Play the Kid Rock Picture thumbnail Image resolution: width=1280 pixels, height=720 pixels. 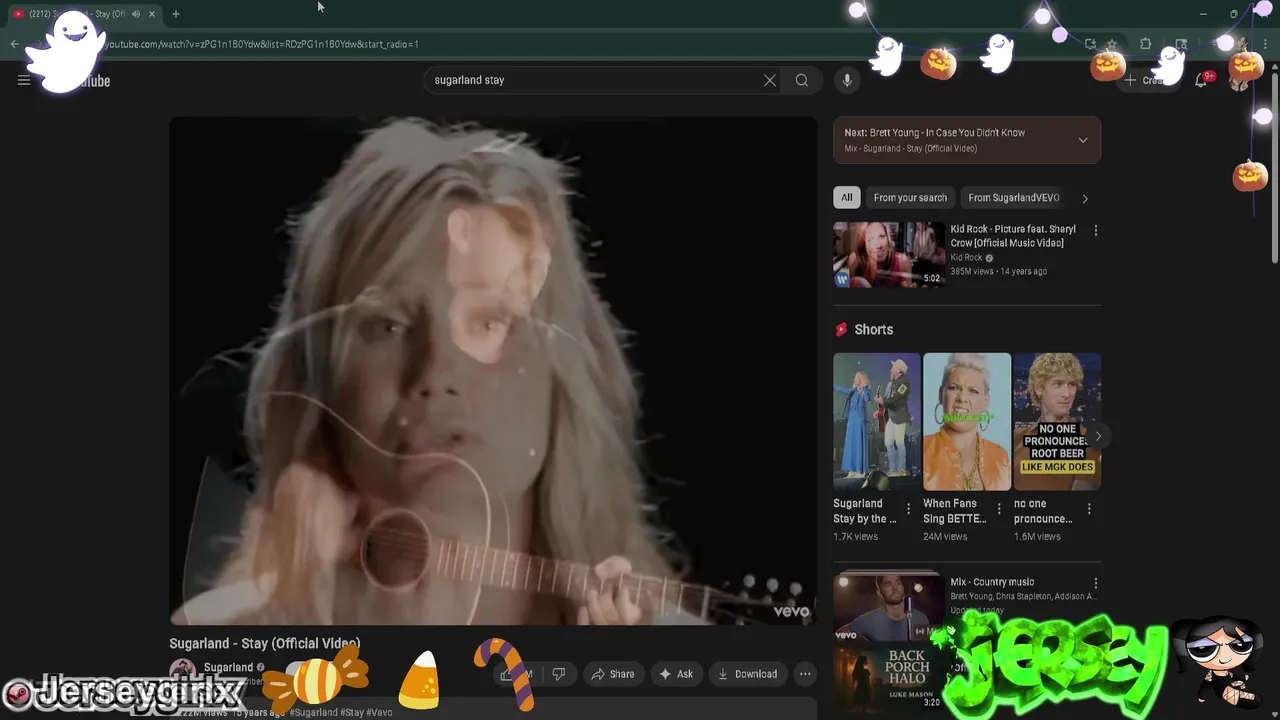coord(889,254)
